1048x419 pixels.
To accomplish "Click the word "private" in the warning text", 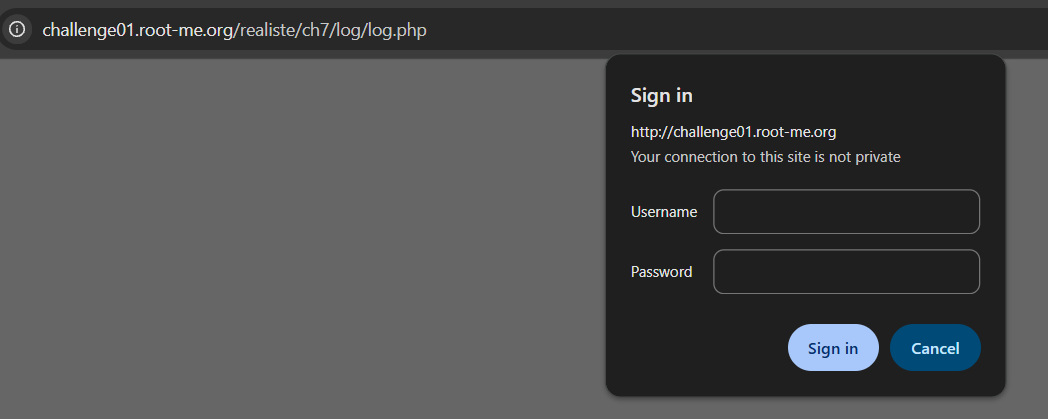I will pyautogui.click(x=876, y=157).
